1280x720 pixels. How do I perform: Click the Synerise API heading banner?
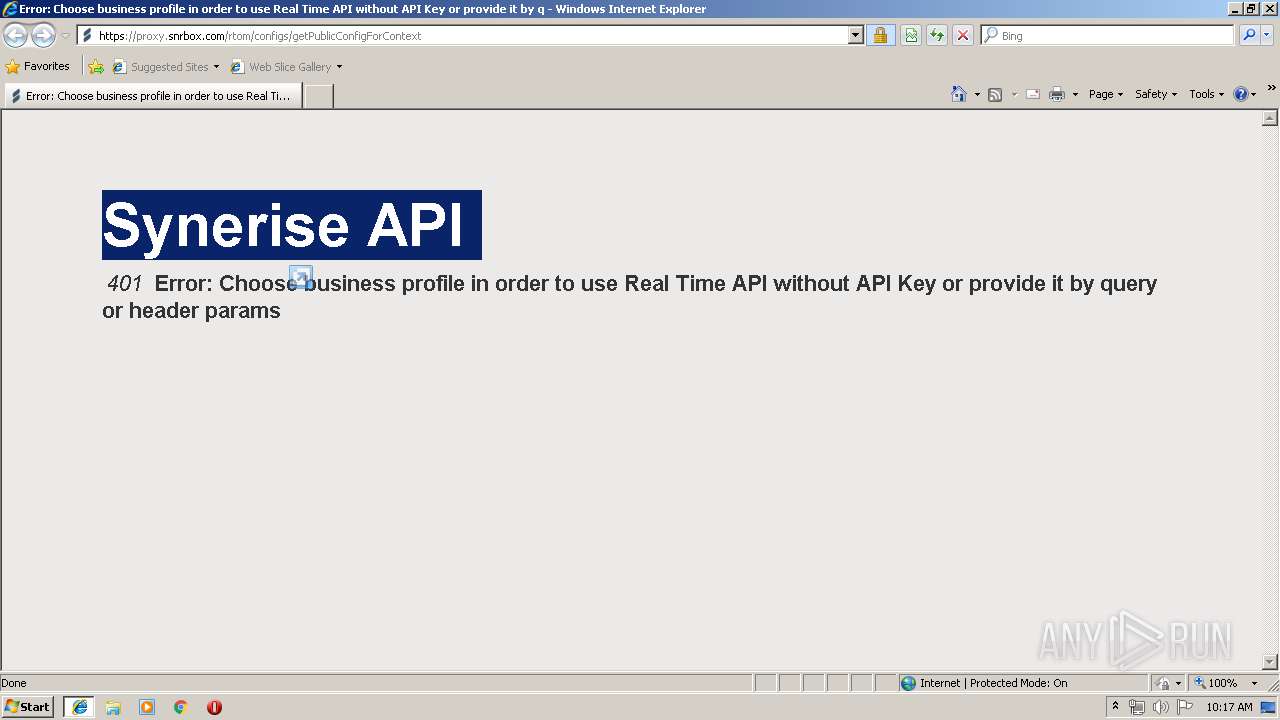(292, 225)
